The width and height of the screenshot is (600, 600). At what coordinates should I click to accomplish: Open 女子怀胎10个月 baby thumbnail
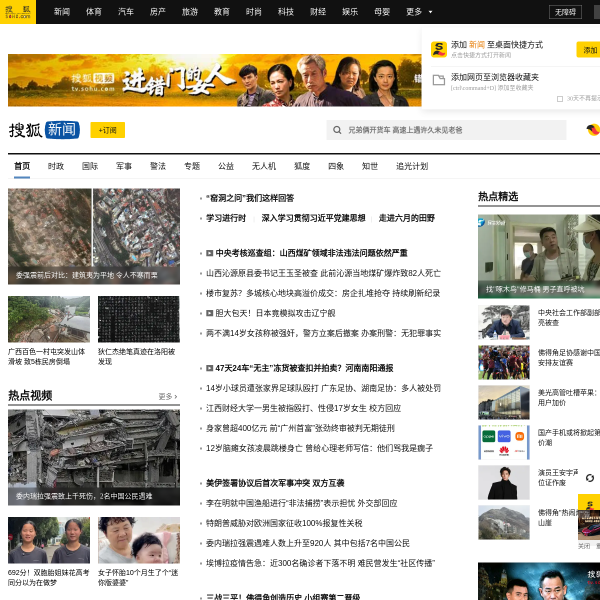click(x=139, y=540)
